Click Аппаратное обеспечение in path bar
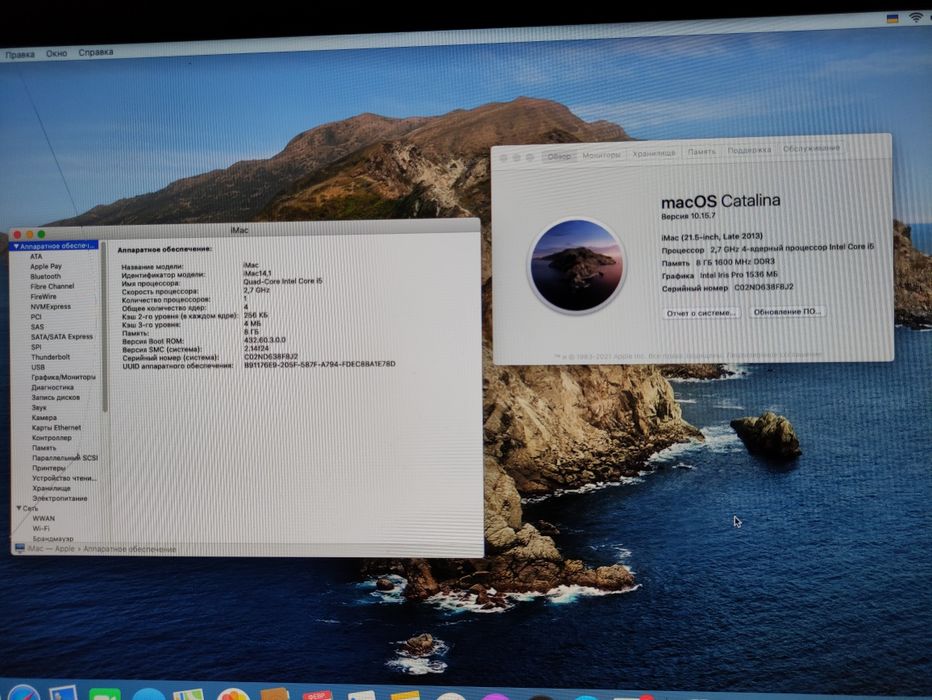Screen dimensions: 932x700 (130, 549)
